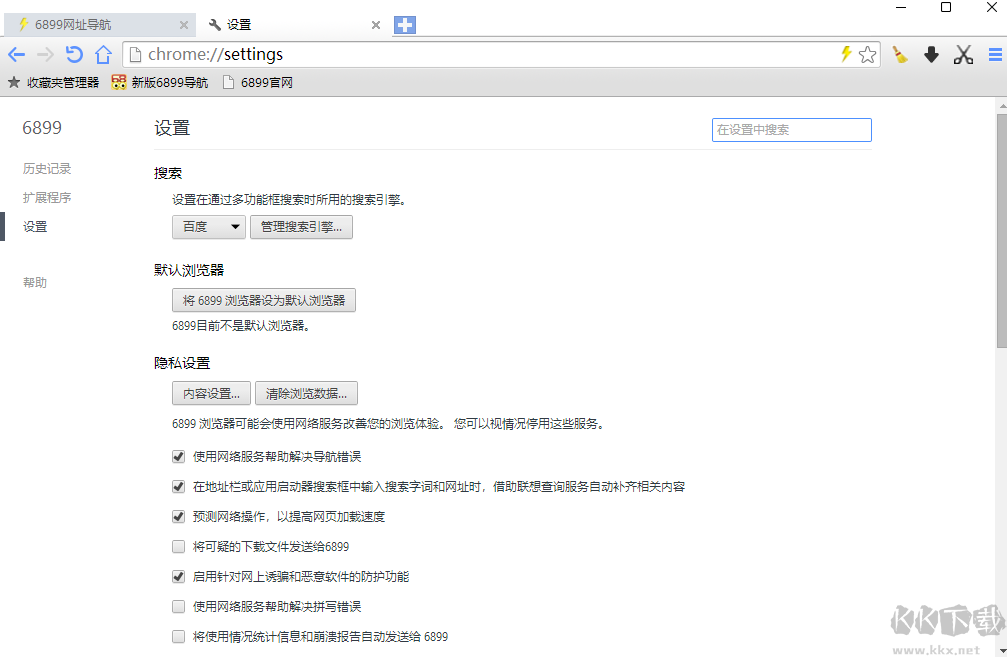The height and width of the screenshot is (657, 1007).
Task: Click the 清除浏览数据 button
Action: tap(306, 393)
